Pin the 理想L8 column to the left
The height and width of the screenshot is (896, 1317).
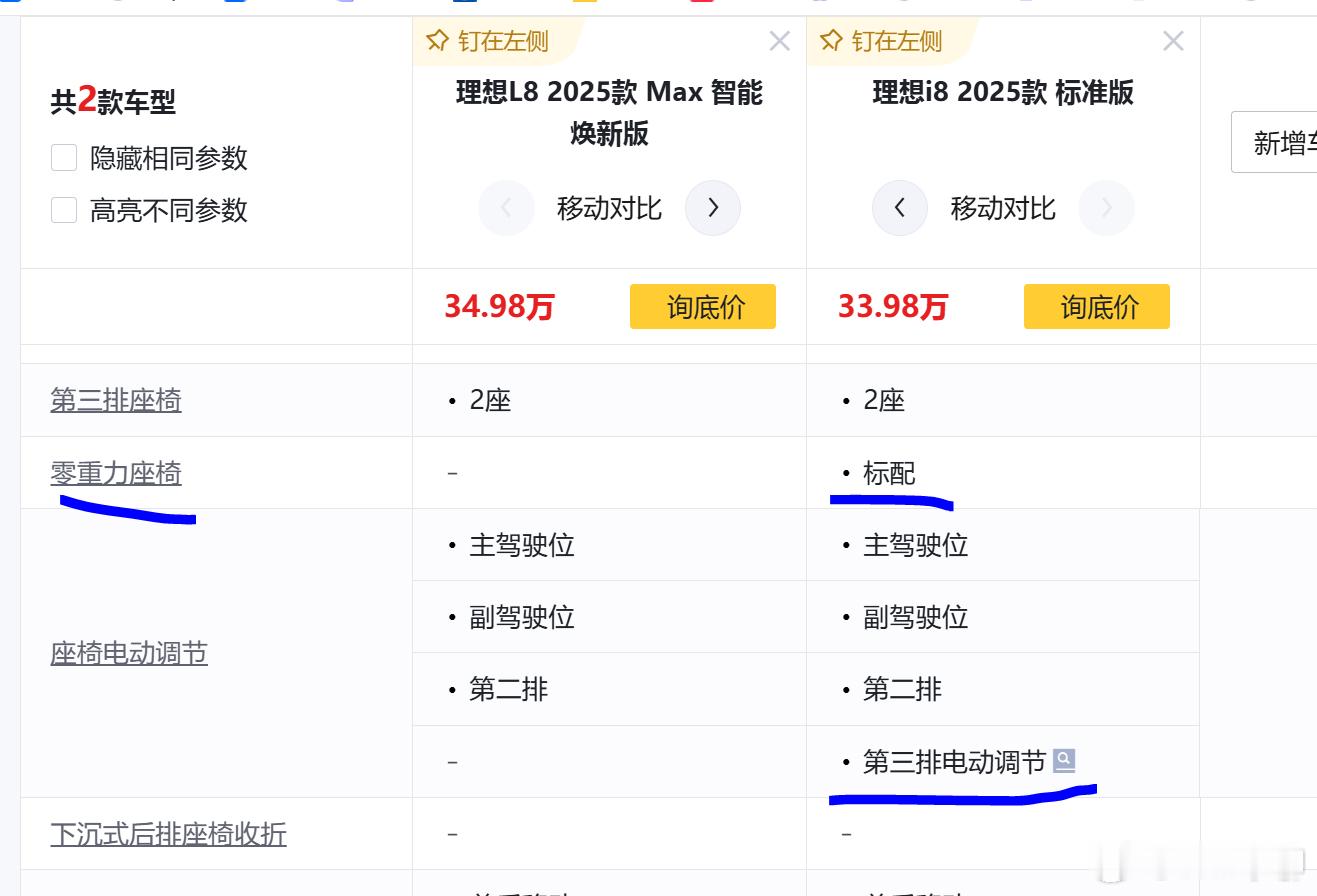(x=488, y=41)
